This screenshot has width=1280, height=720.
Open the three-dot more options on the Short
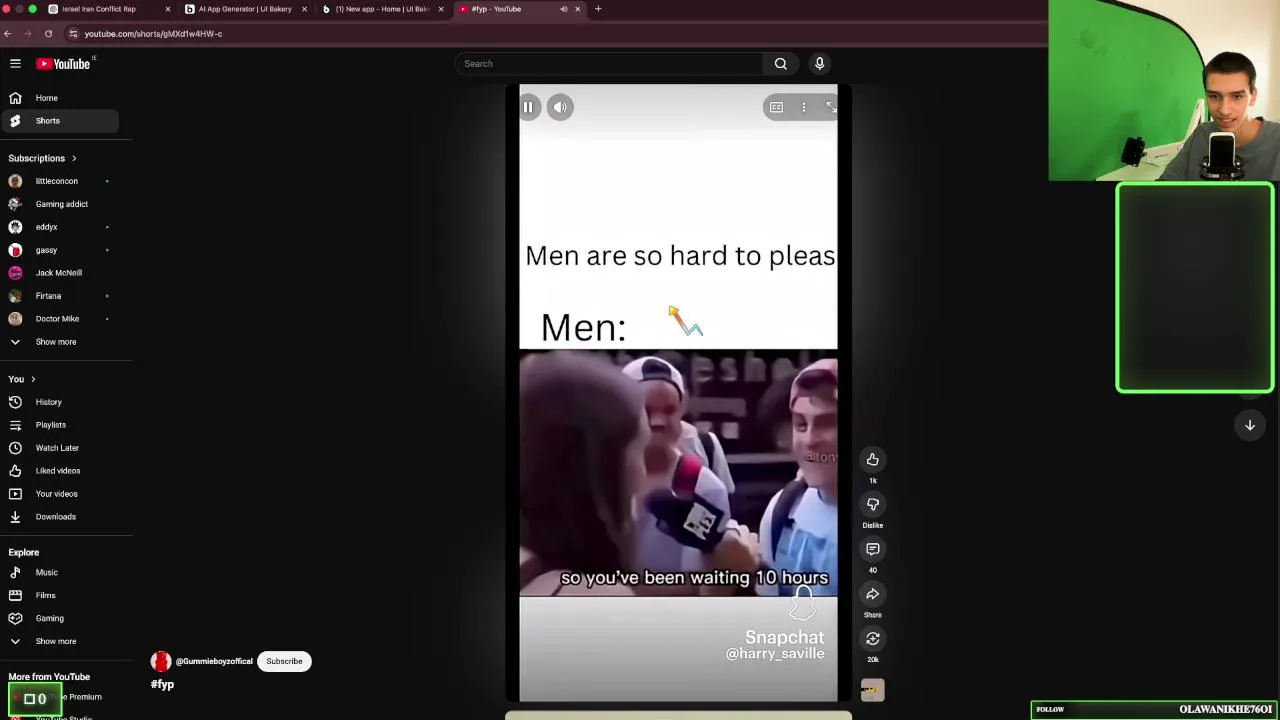(x=803, y=107)
